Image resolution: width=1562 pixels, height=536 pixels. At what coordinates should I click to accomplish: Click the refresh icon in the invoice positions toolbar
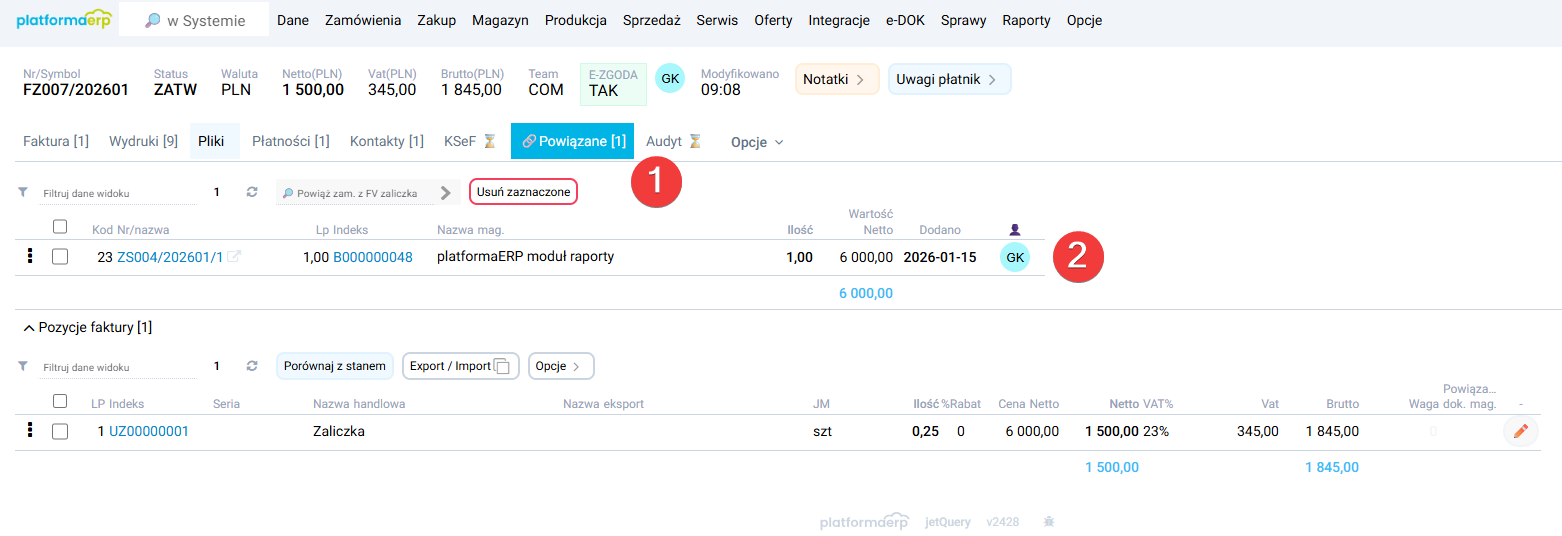click(253, 366)
